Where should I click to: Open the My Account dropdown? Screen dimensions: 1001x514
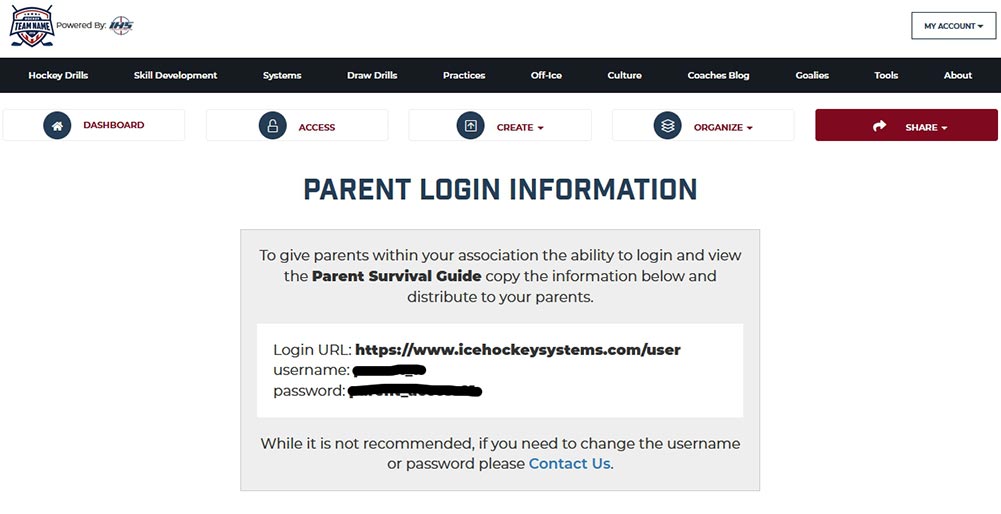pyautogui.click(x=953, y=26)
